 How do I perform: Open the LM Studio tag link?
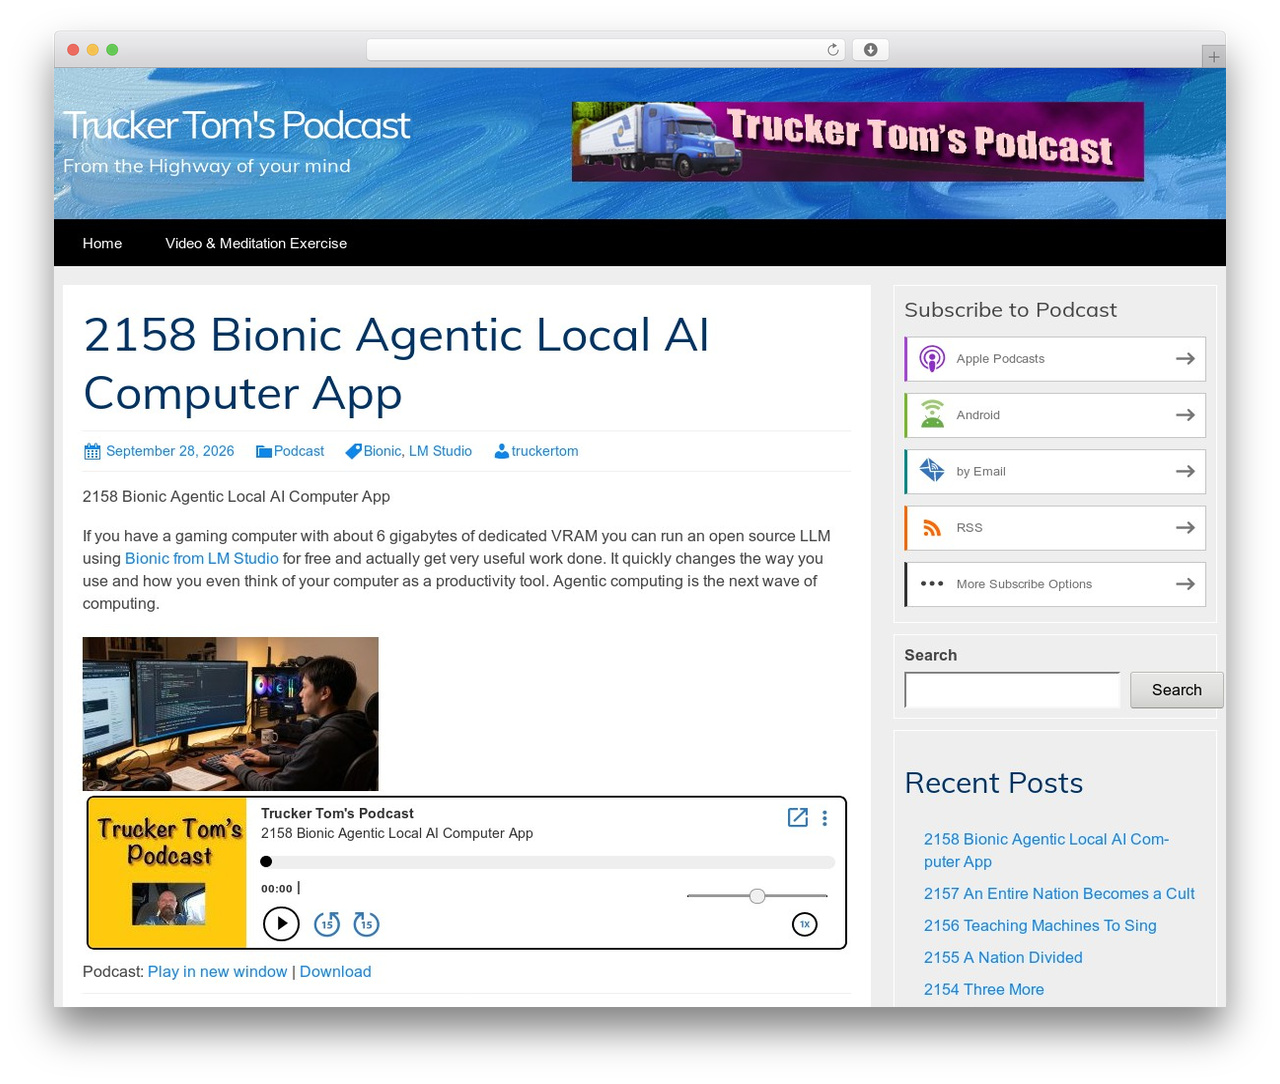point(440,451)
